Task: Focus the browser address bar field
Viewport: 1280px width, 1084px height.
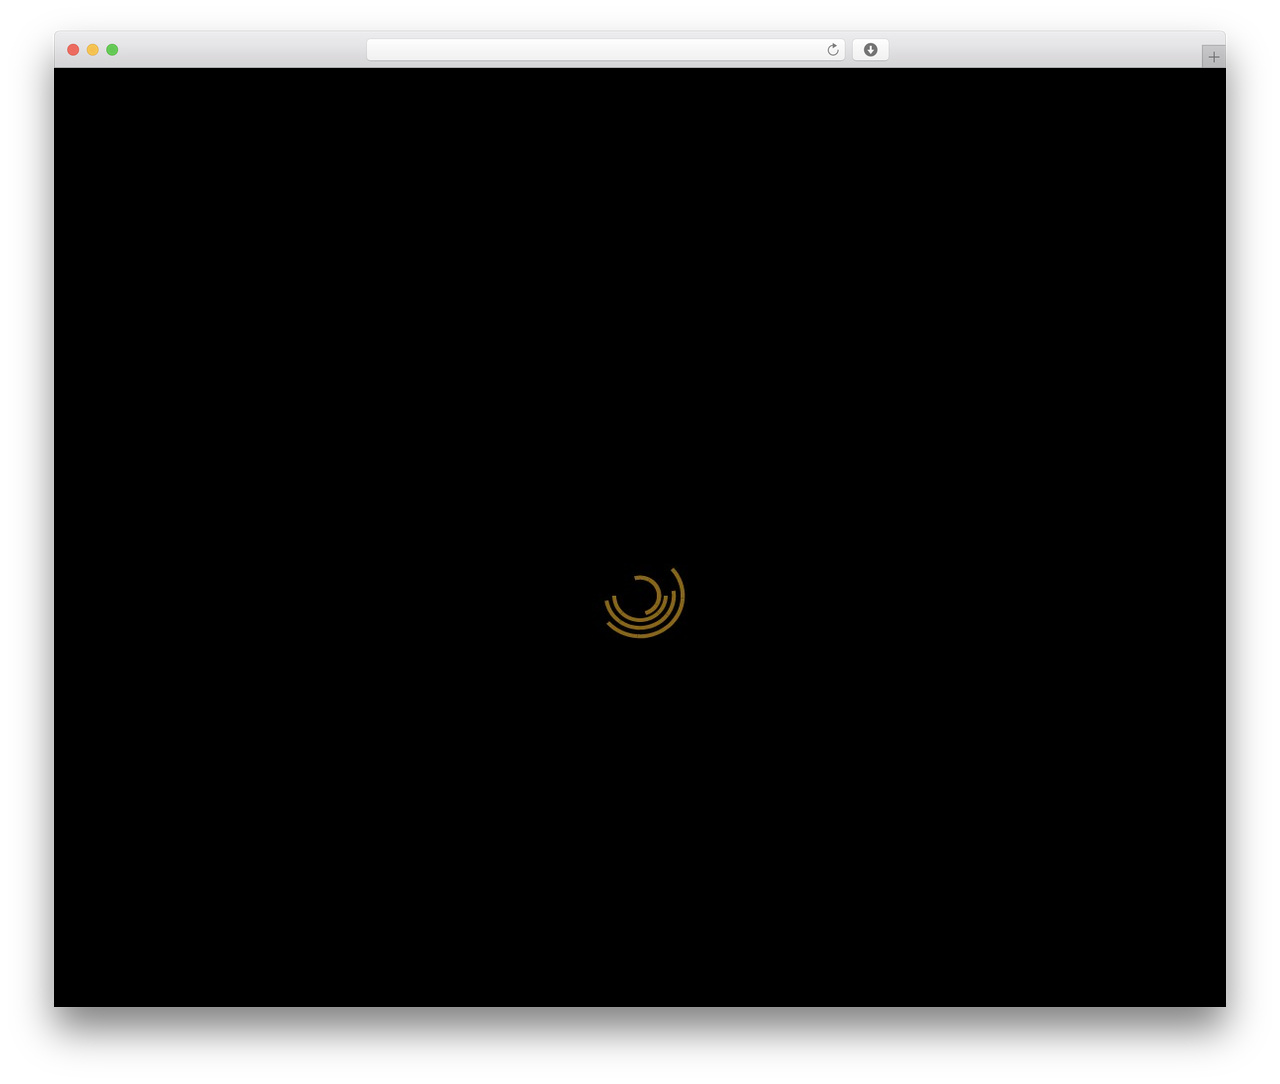Action: [605, 50]
